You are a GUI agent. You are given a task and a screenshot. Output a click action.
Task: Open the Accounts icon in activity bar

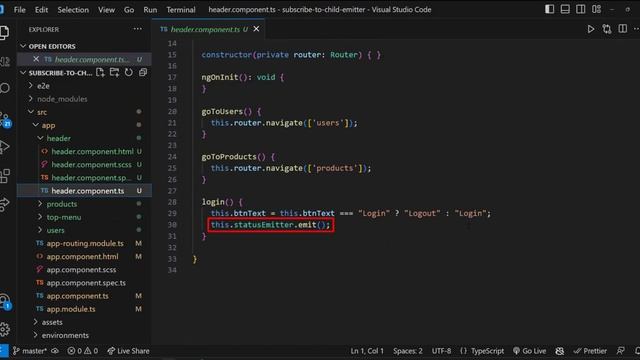coord(5,302)
